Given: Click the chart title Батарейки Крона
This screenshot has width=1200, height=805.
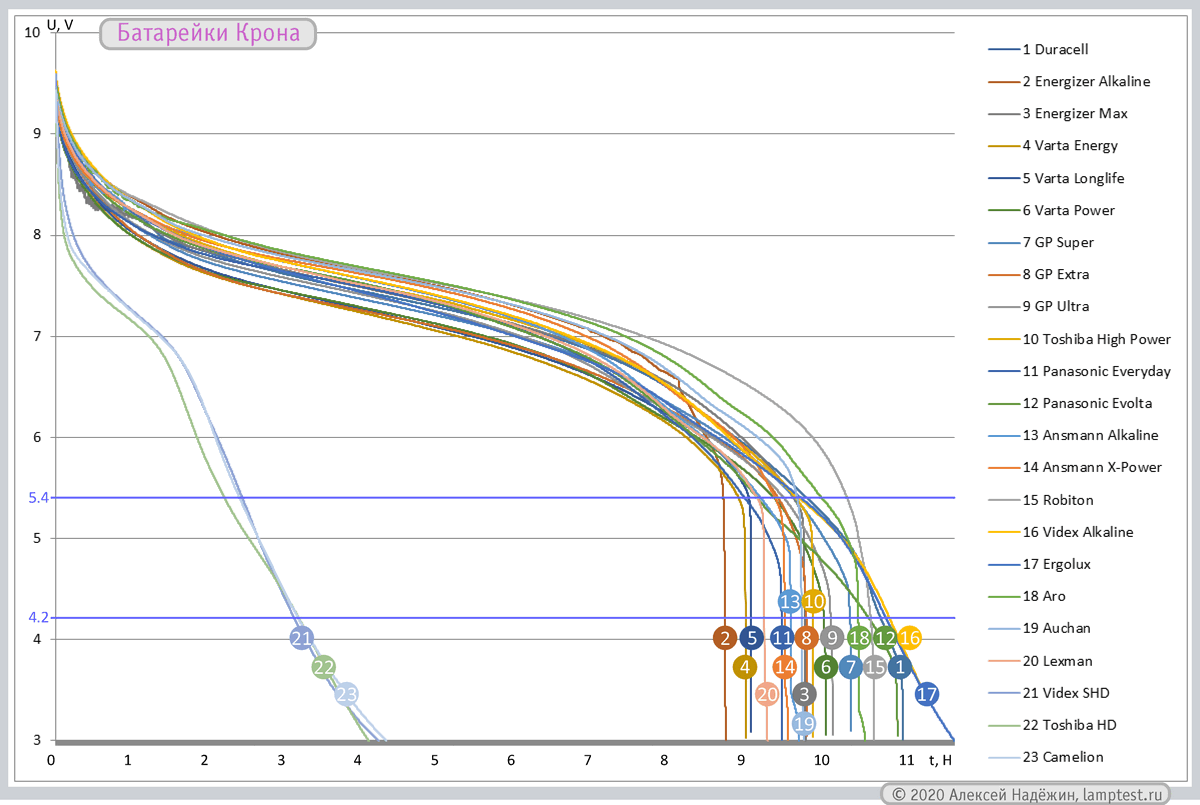Looking at the screenshot, I should coord(208,35).
